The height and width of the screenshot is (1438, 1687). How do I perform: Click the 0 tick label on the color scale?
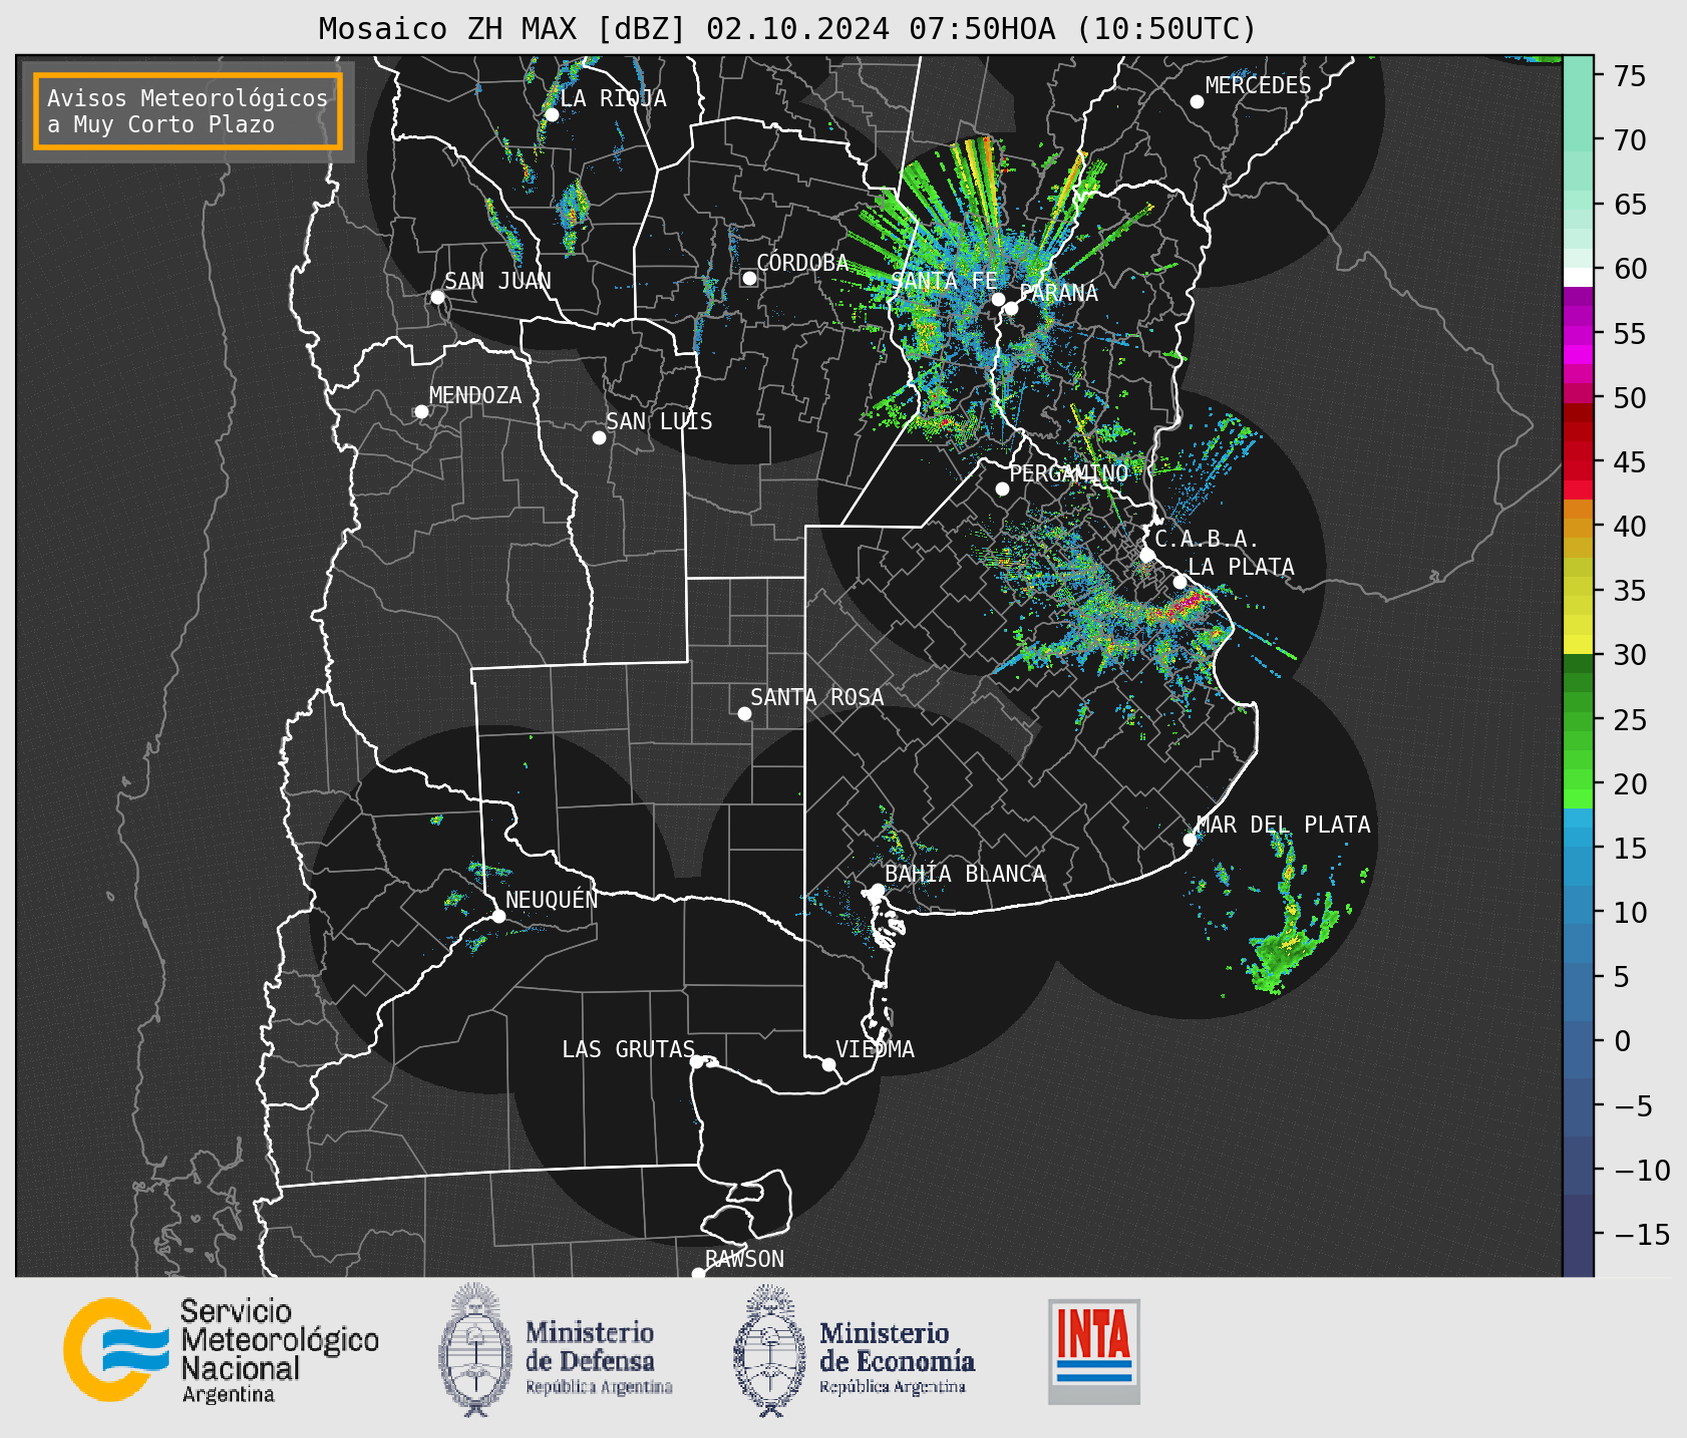[x=1622, y=1041]
